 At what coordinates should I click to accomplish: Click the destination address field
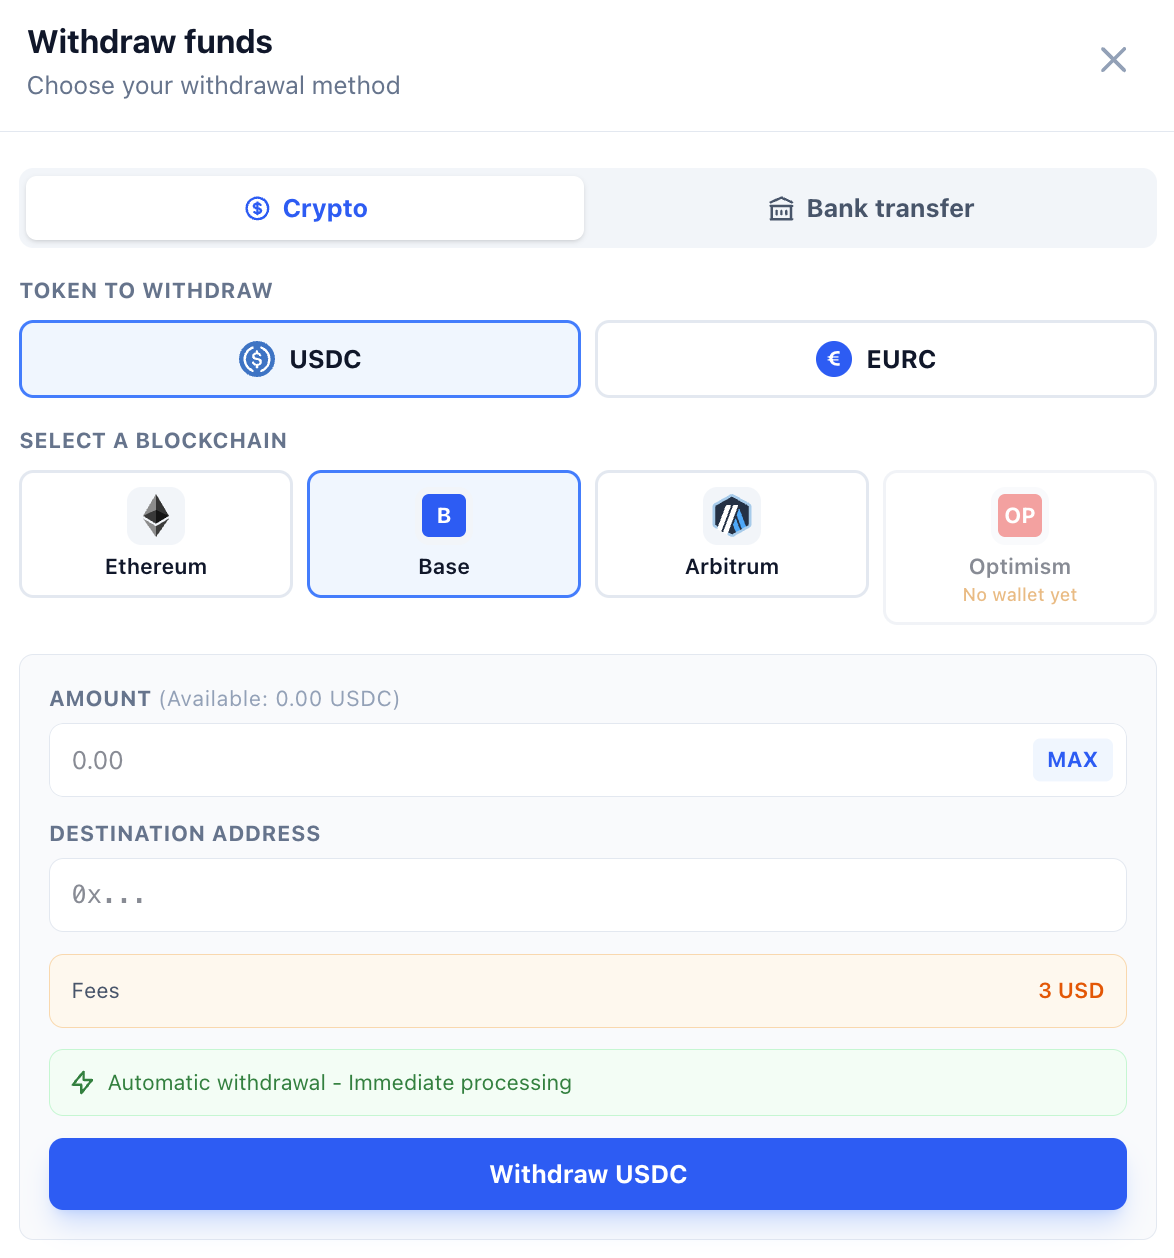click(x=588, y=895)
